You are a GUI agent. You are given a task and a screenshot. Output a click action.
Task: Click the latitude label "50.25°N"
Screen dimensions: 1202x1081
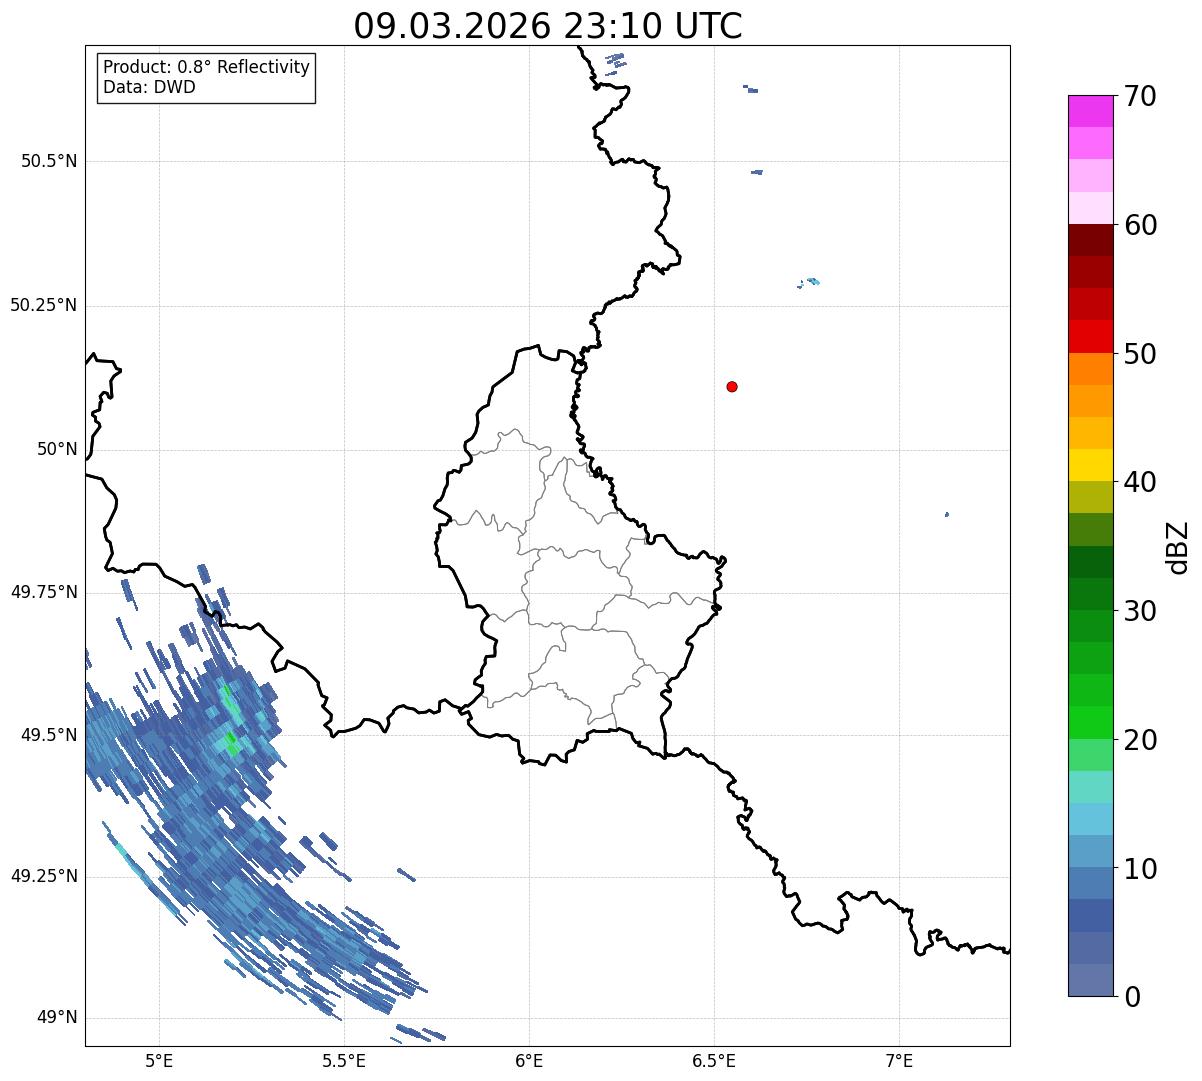(44, 305)
